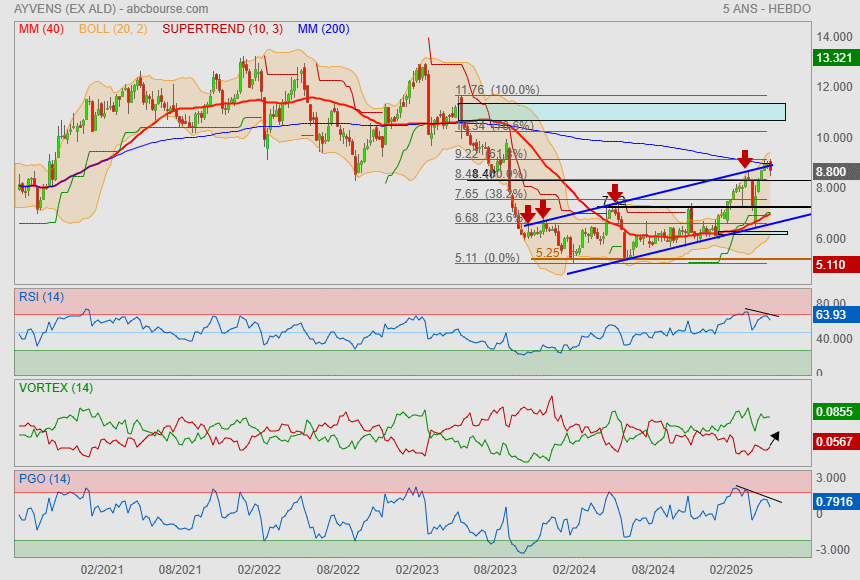Select the 8.800 current price tag
Image resolution: width=860 pixels, height=580 pixels.
coord(832,172)
